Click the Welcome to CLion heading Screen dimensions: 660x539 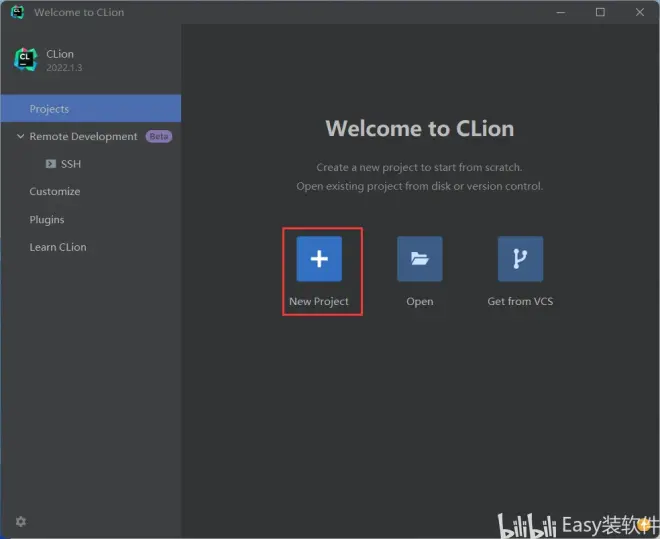pos(420,128)
